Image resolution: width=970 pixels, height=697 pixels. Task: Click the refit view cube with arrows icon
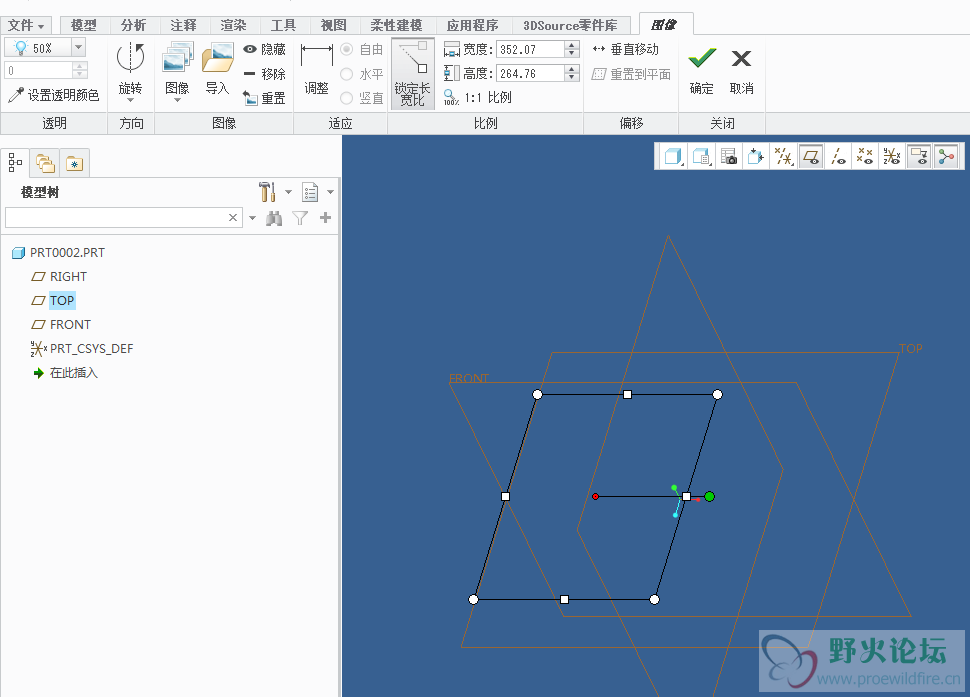755,156
